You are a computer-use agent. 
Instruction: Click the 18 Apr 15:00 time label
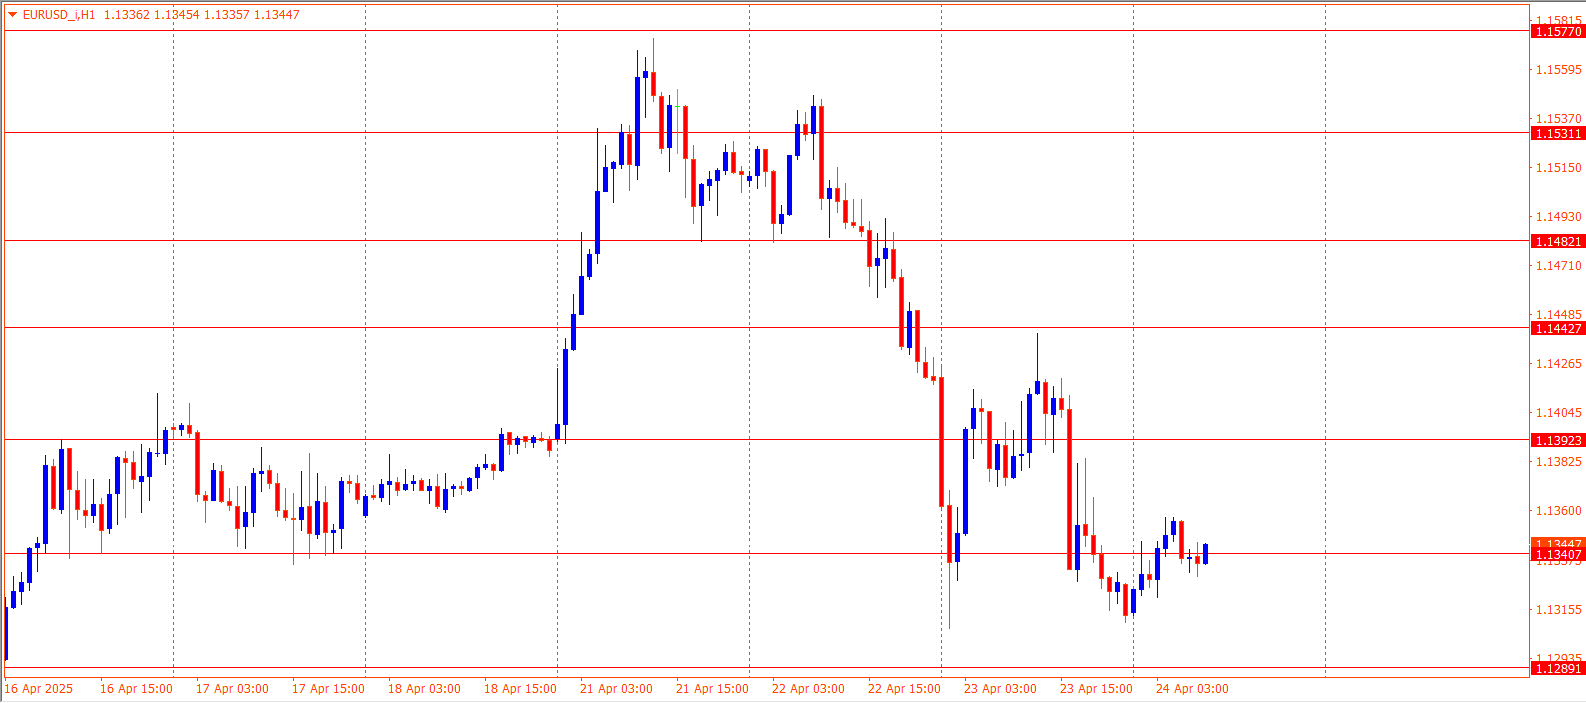(x=520, y=688)
